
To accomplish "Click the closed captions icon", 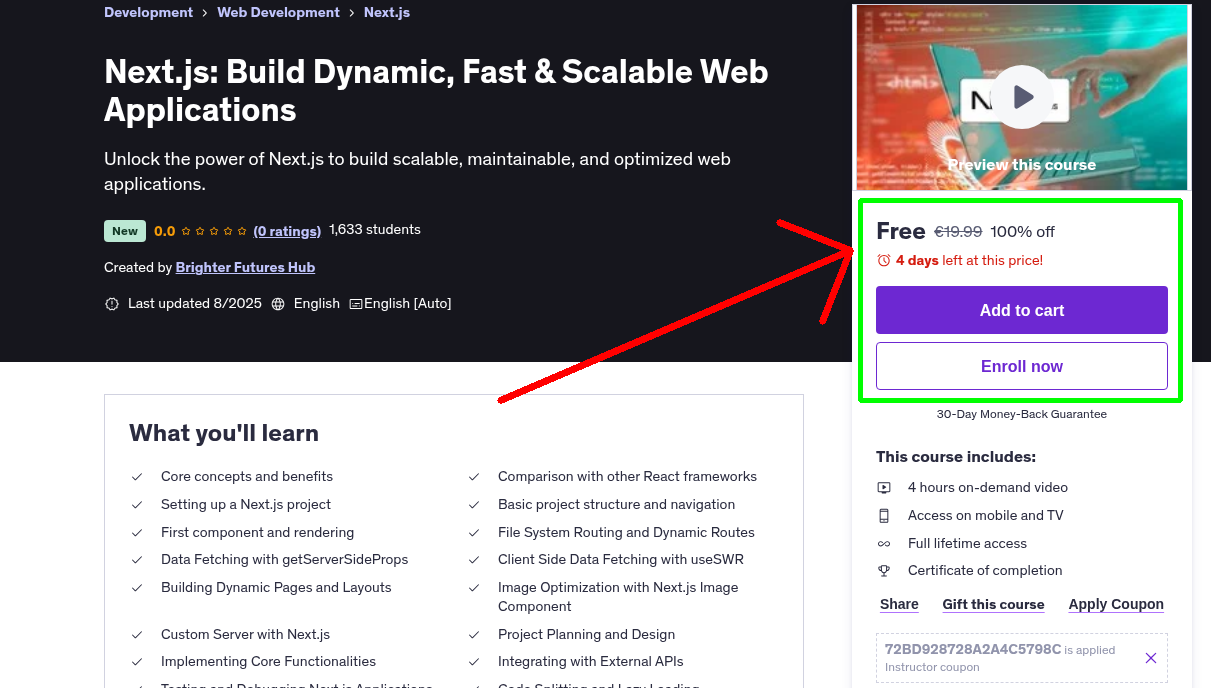I will click(x=355, y=304).
